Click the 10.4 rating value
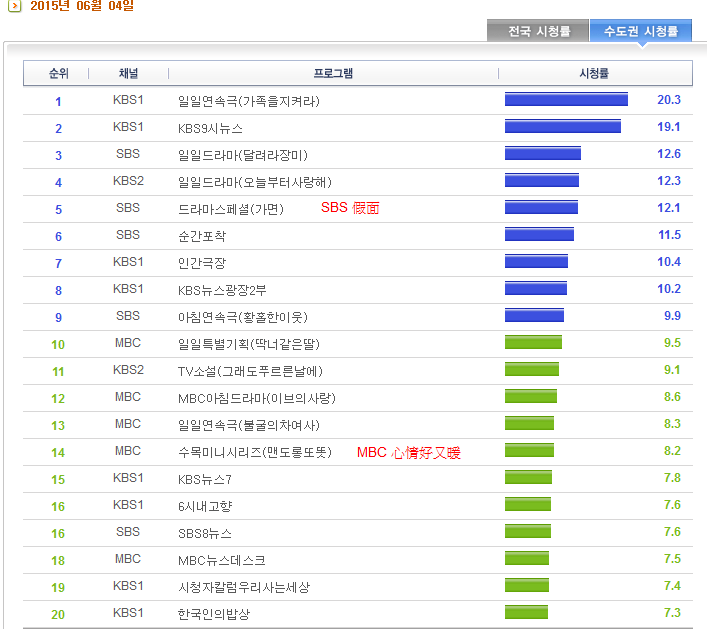The width and height of the screenshot is (707, 629). coord(669,262)
